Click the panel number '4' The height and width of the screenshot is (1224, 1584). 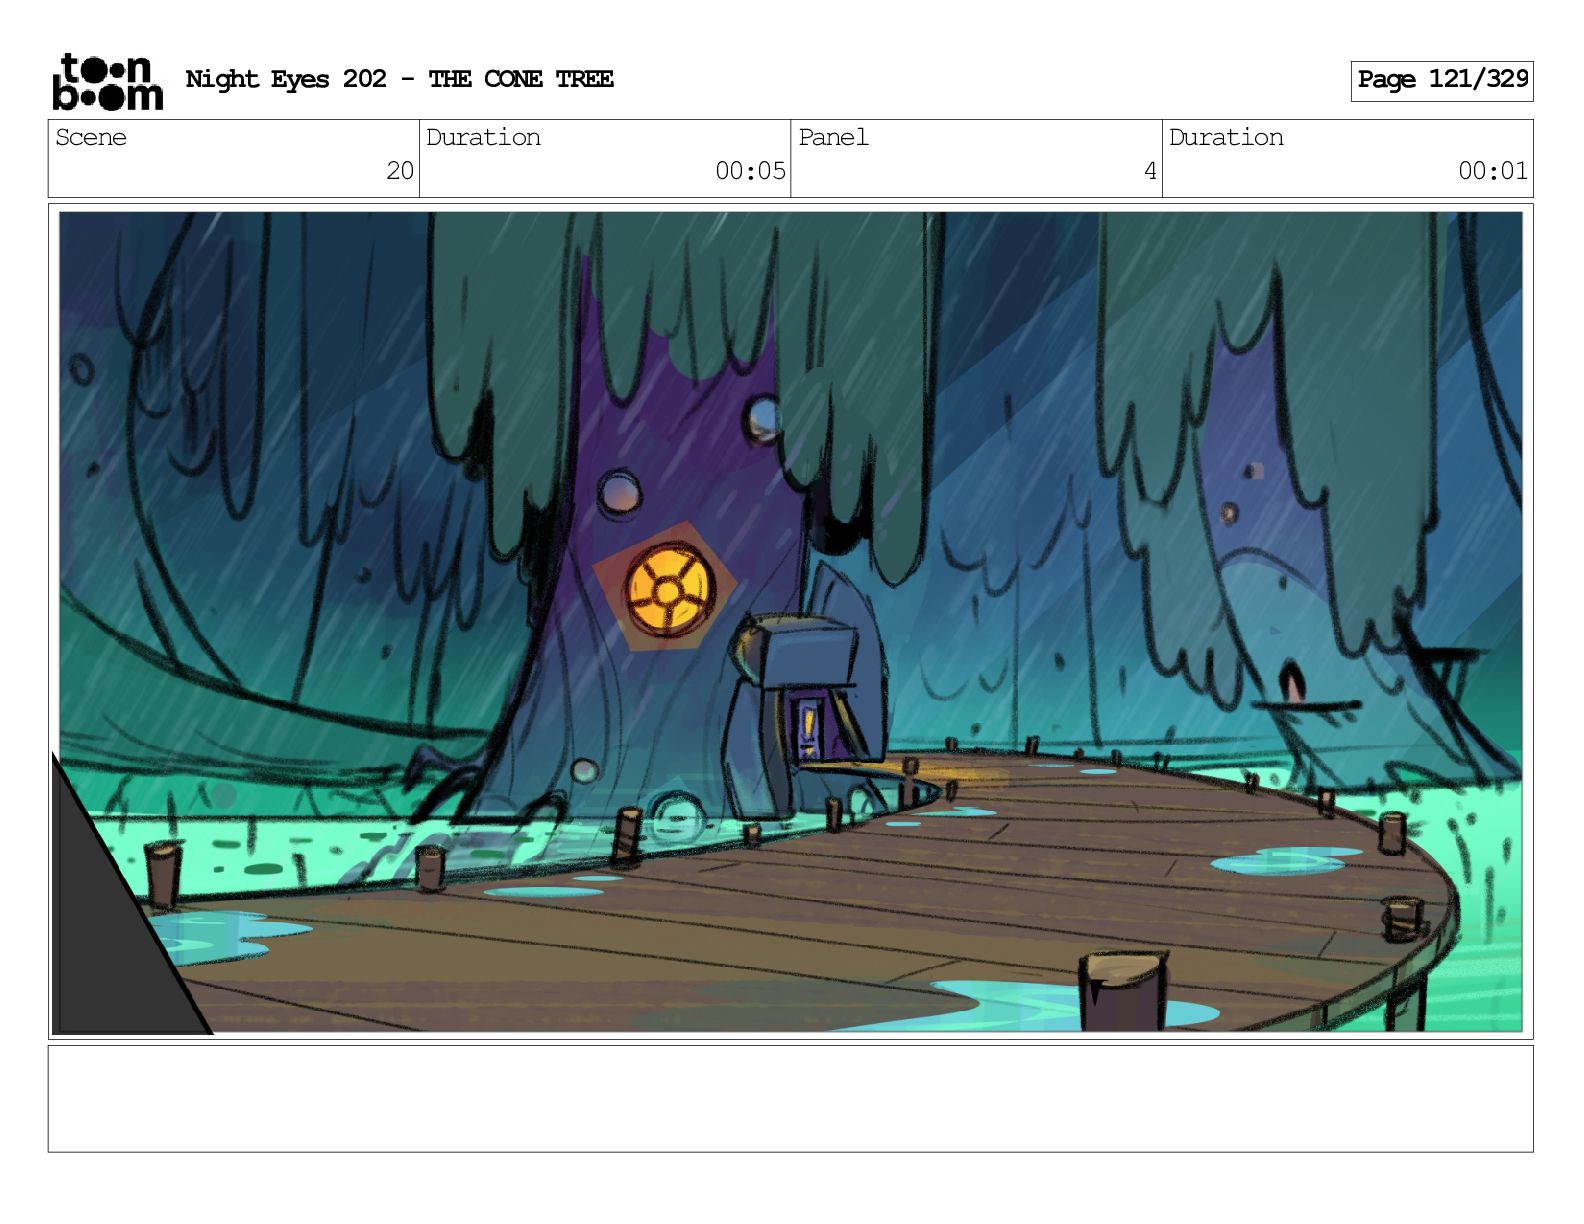coord(1150,171)
